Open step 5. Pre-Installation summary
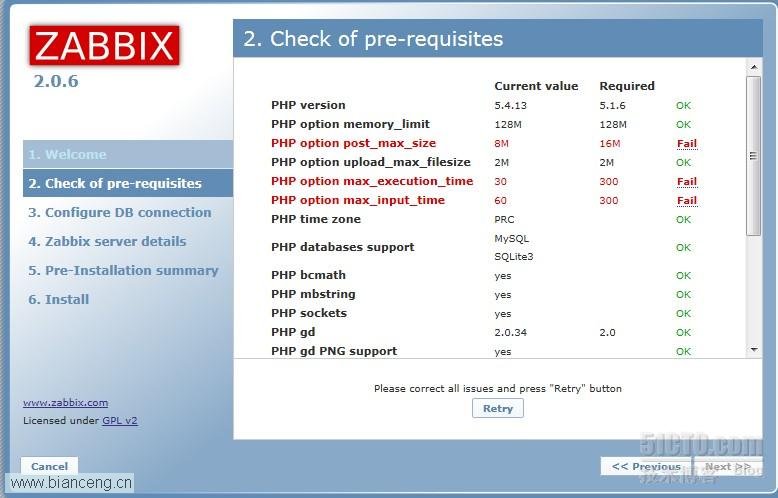The image size is (778, 498). [x=123, y=270]
